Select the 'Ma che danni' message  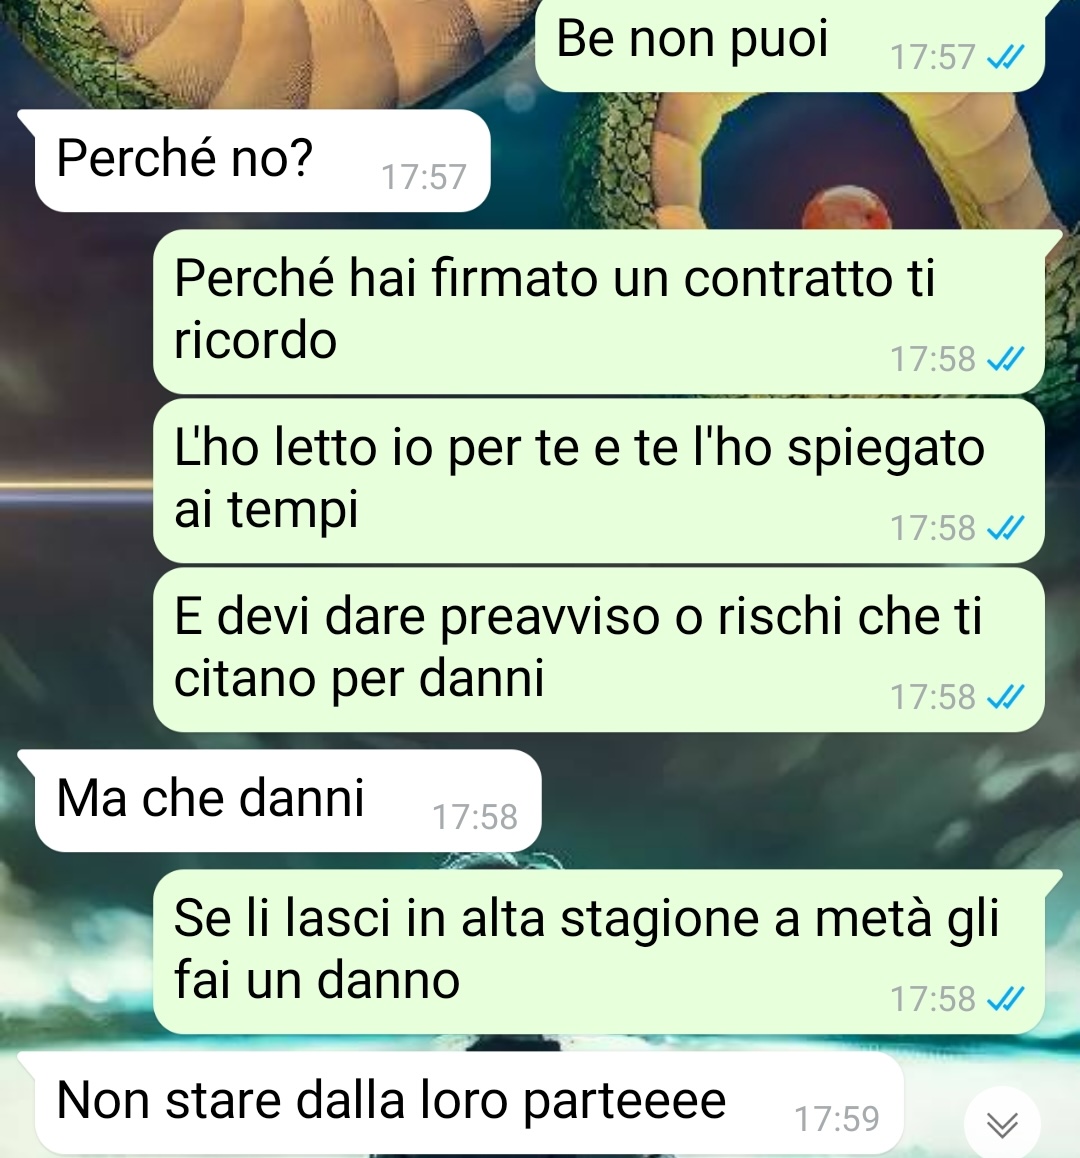pyautogui.click(x=288, y=801)
